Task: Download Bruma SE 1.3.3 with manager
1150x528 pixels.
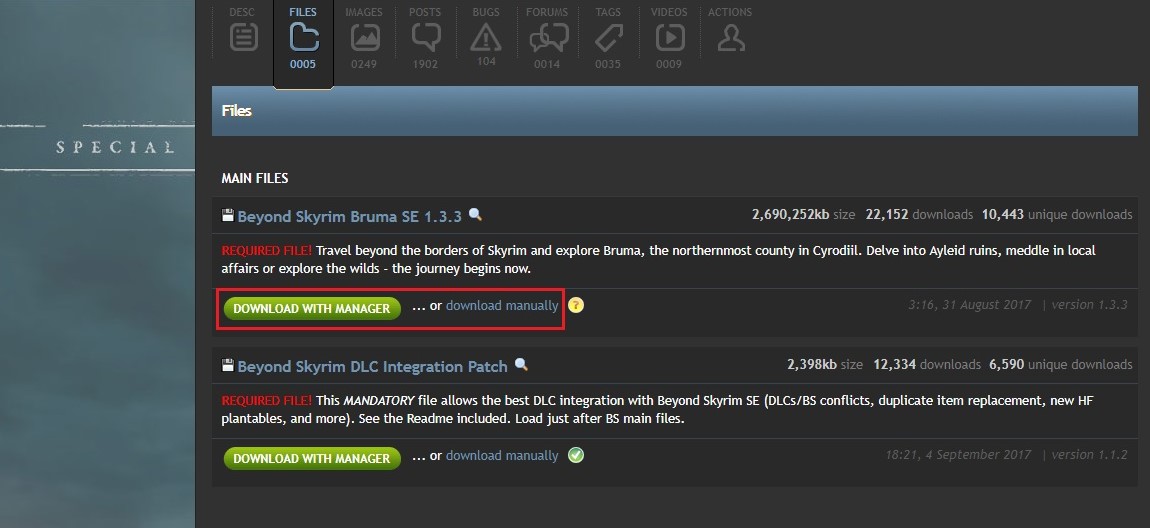Action: coord(312,308)
